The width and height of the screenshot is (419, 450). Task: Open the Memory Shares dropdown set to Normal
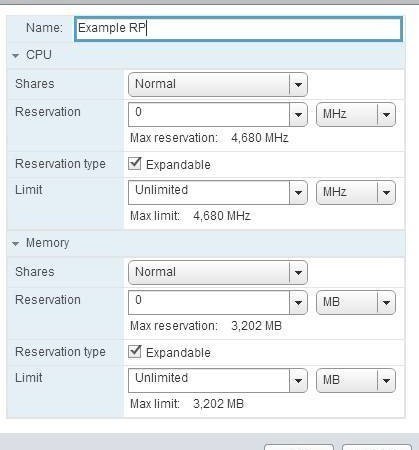pos(218,273)
